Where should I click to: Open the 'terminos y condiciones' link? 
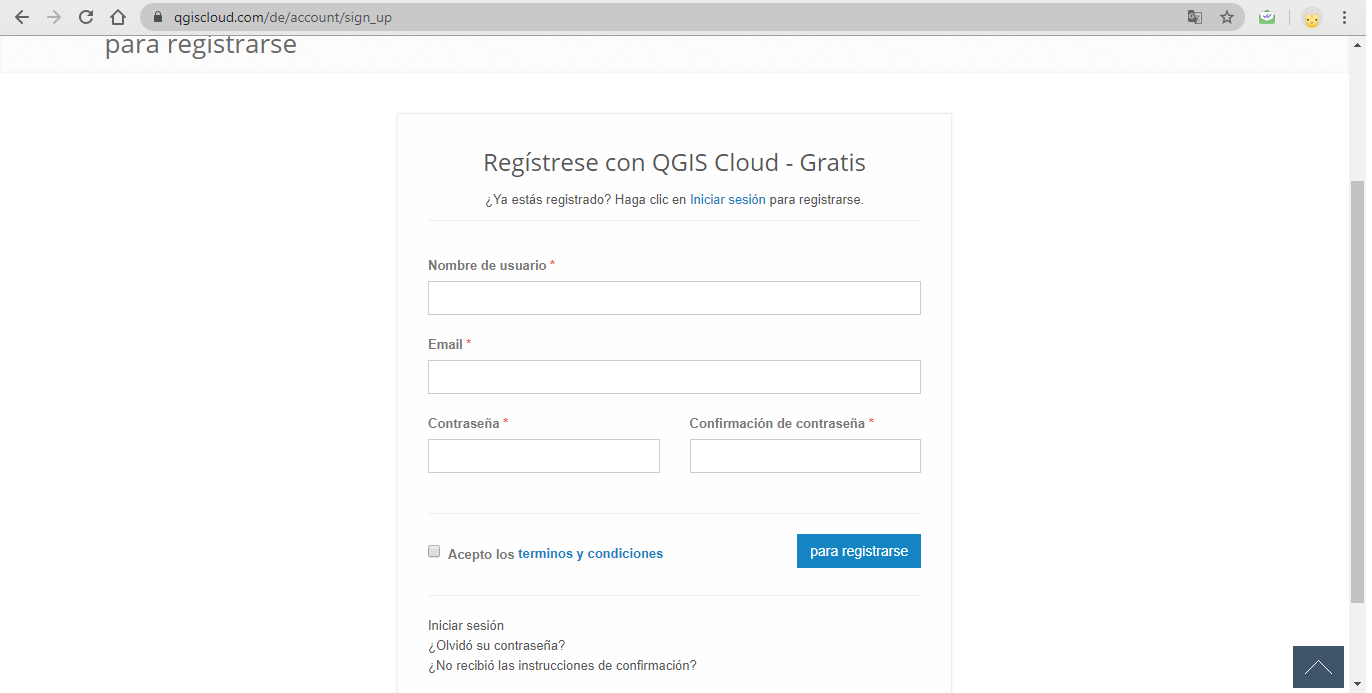[590, 553]
